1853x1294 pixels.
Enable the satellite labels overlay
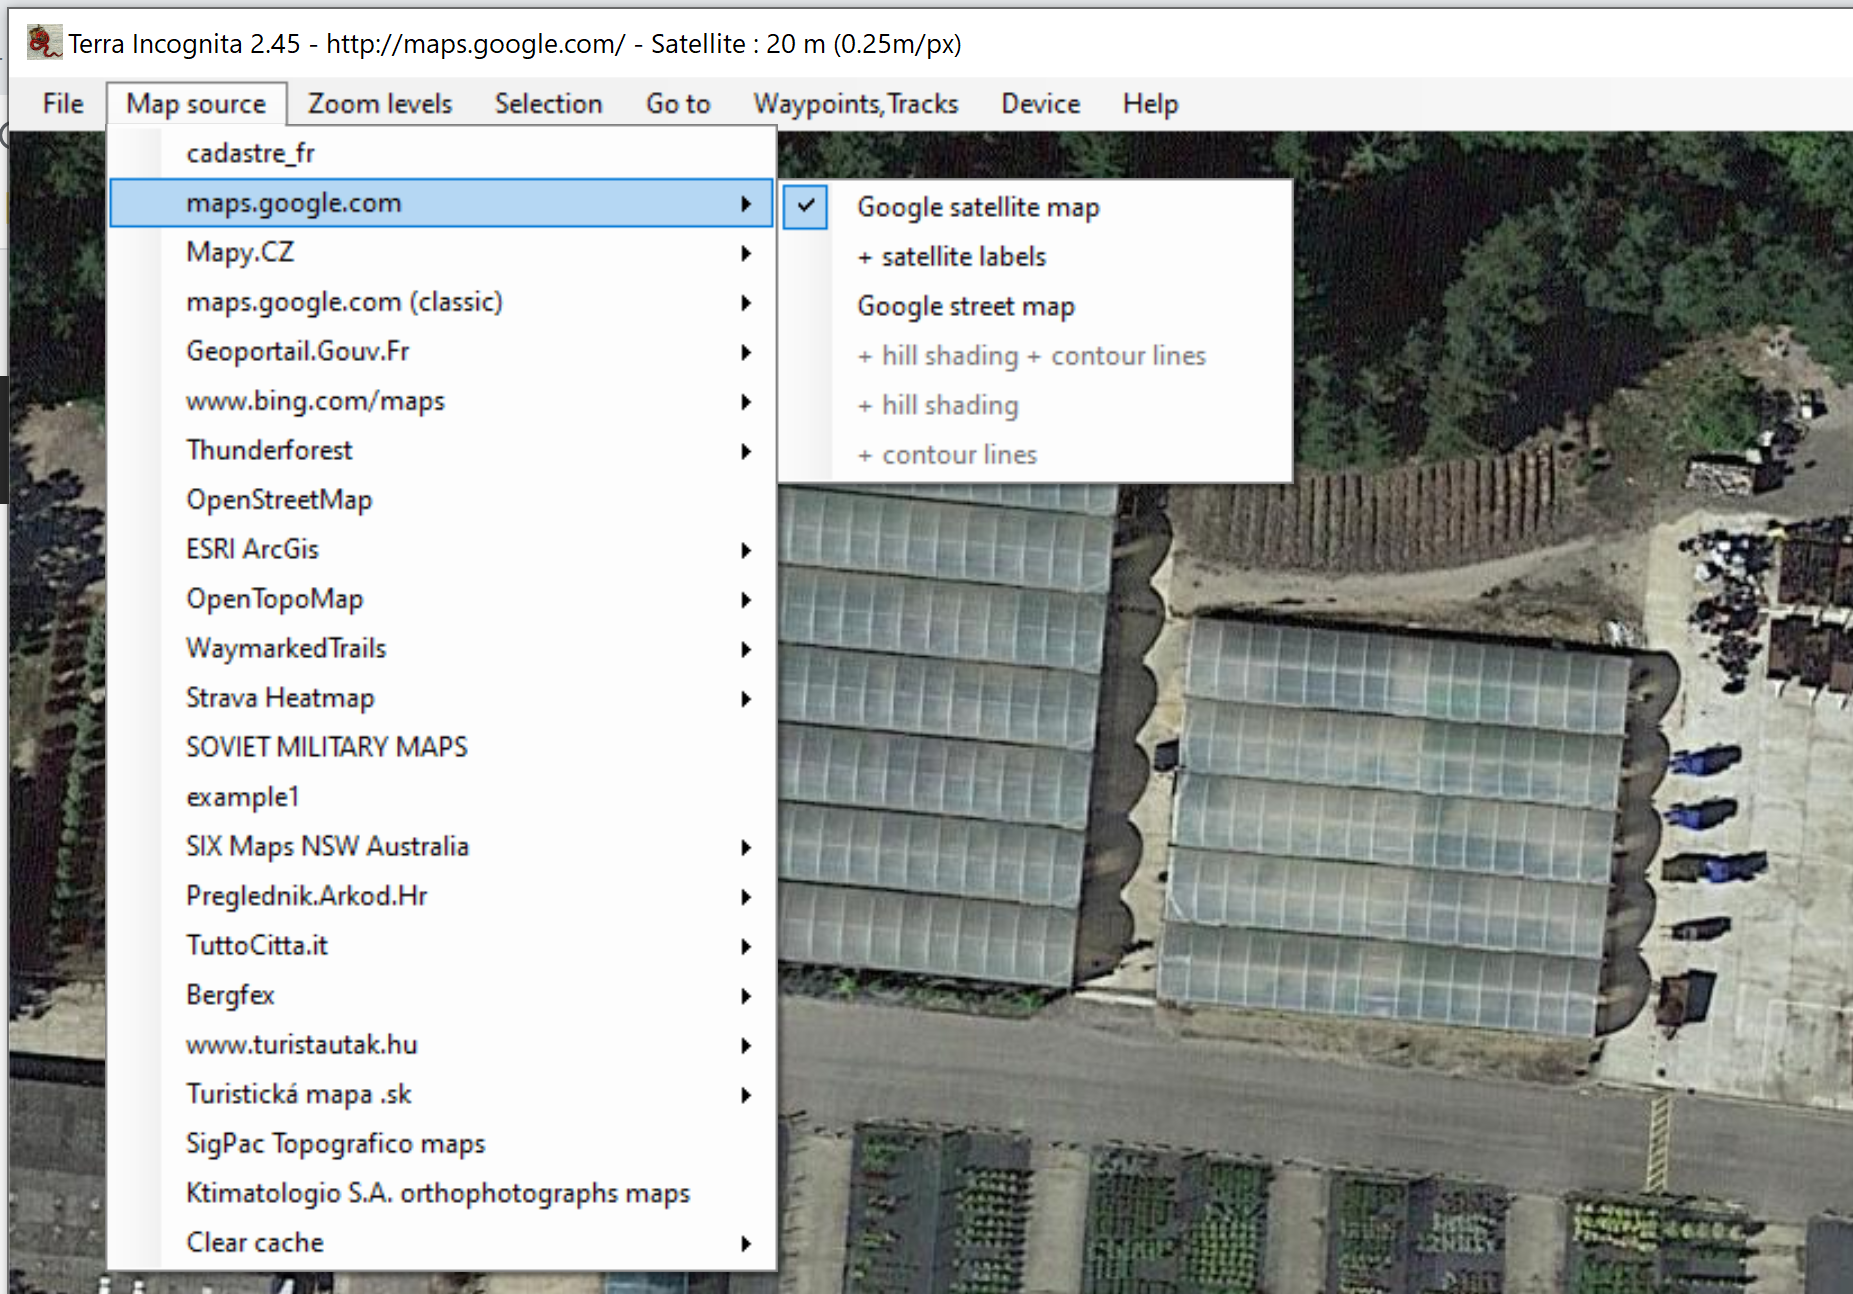point(1036,257)
